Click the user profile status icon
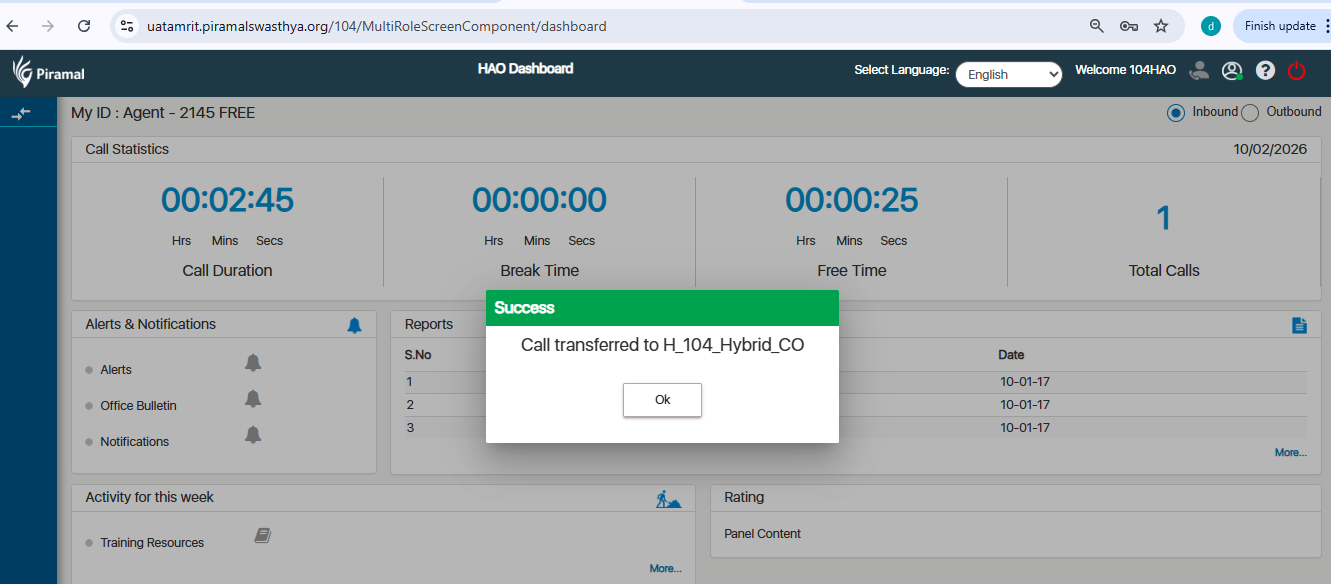The width and height of the screenshot is (1331, 584). pos(1232,71)
